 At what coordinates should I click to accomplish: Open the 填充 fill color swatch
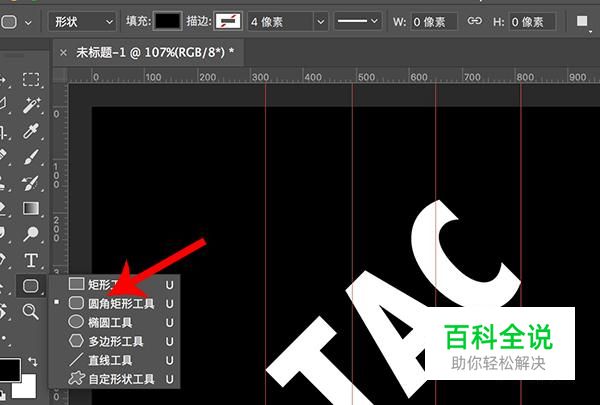tap(167, 21)
